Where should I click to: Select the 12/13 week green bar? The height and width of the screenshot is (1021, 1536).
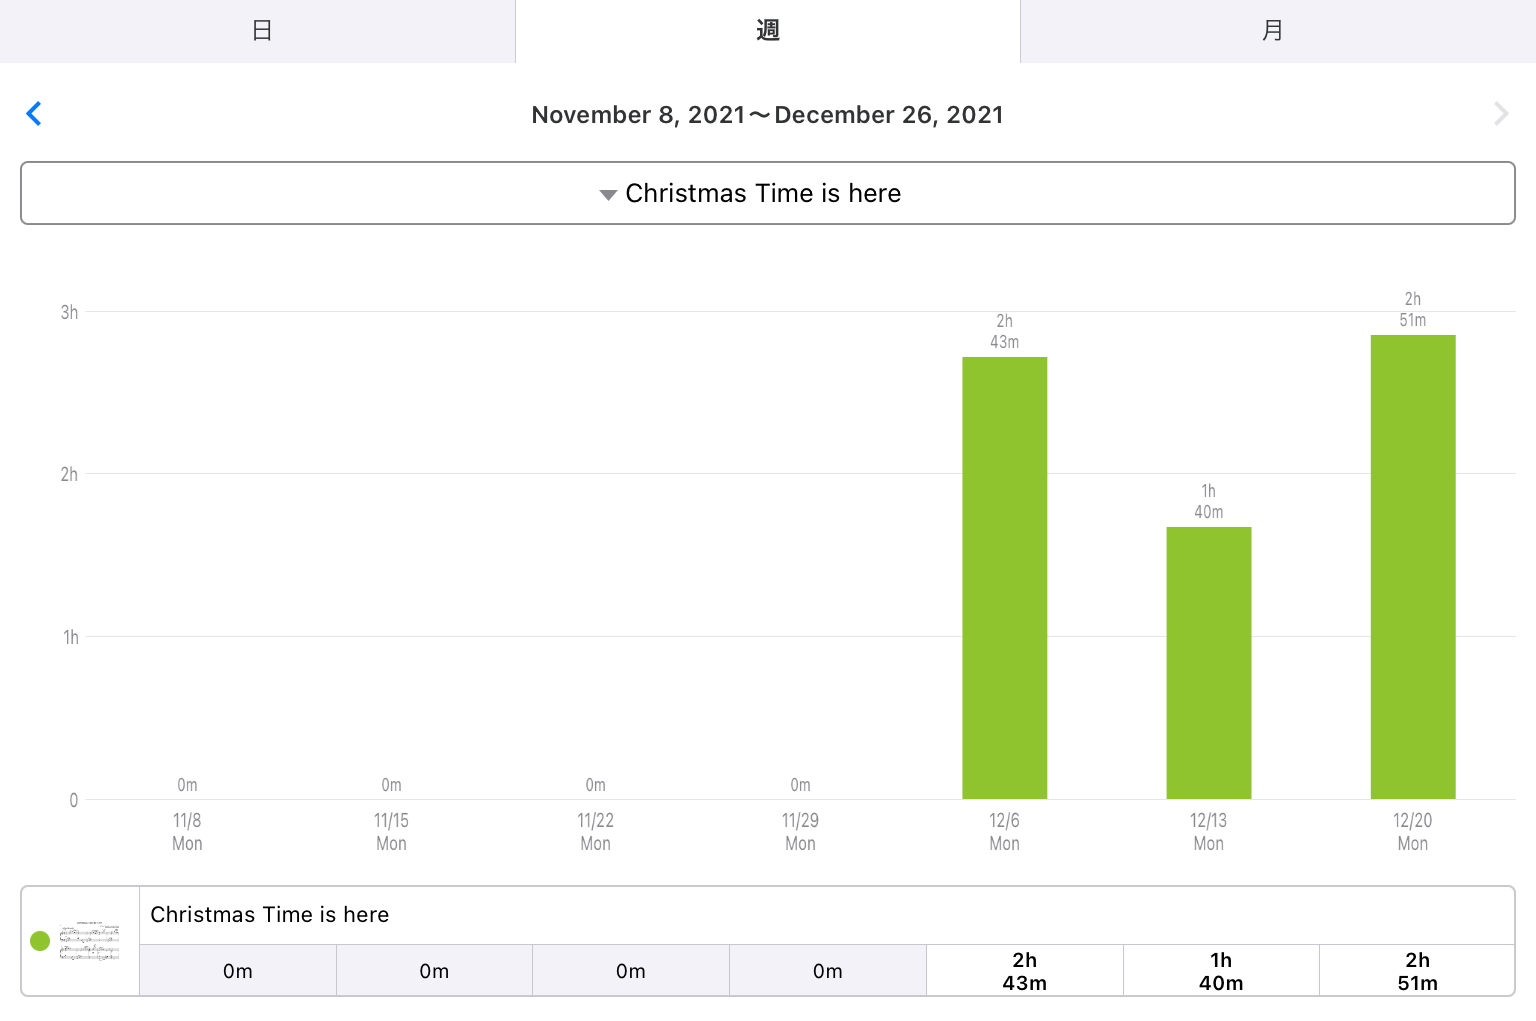(1208, 663)
